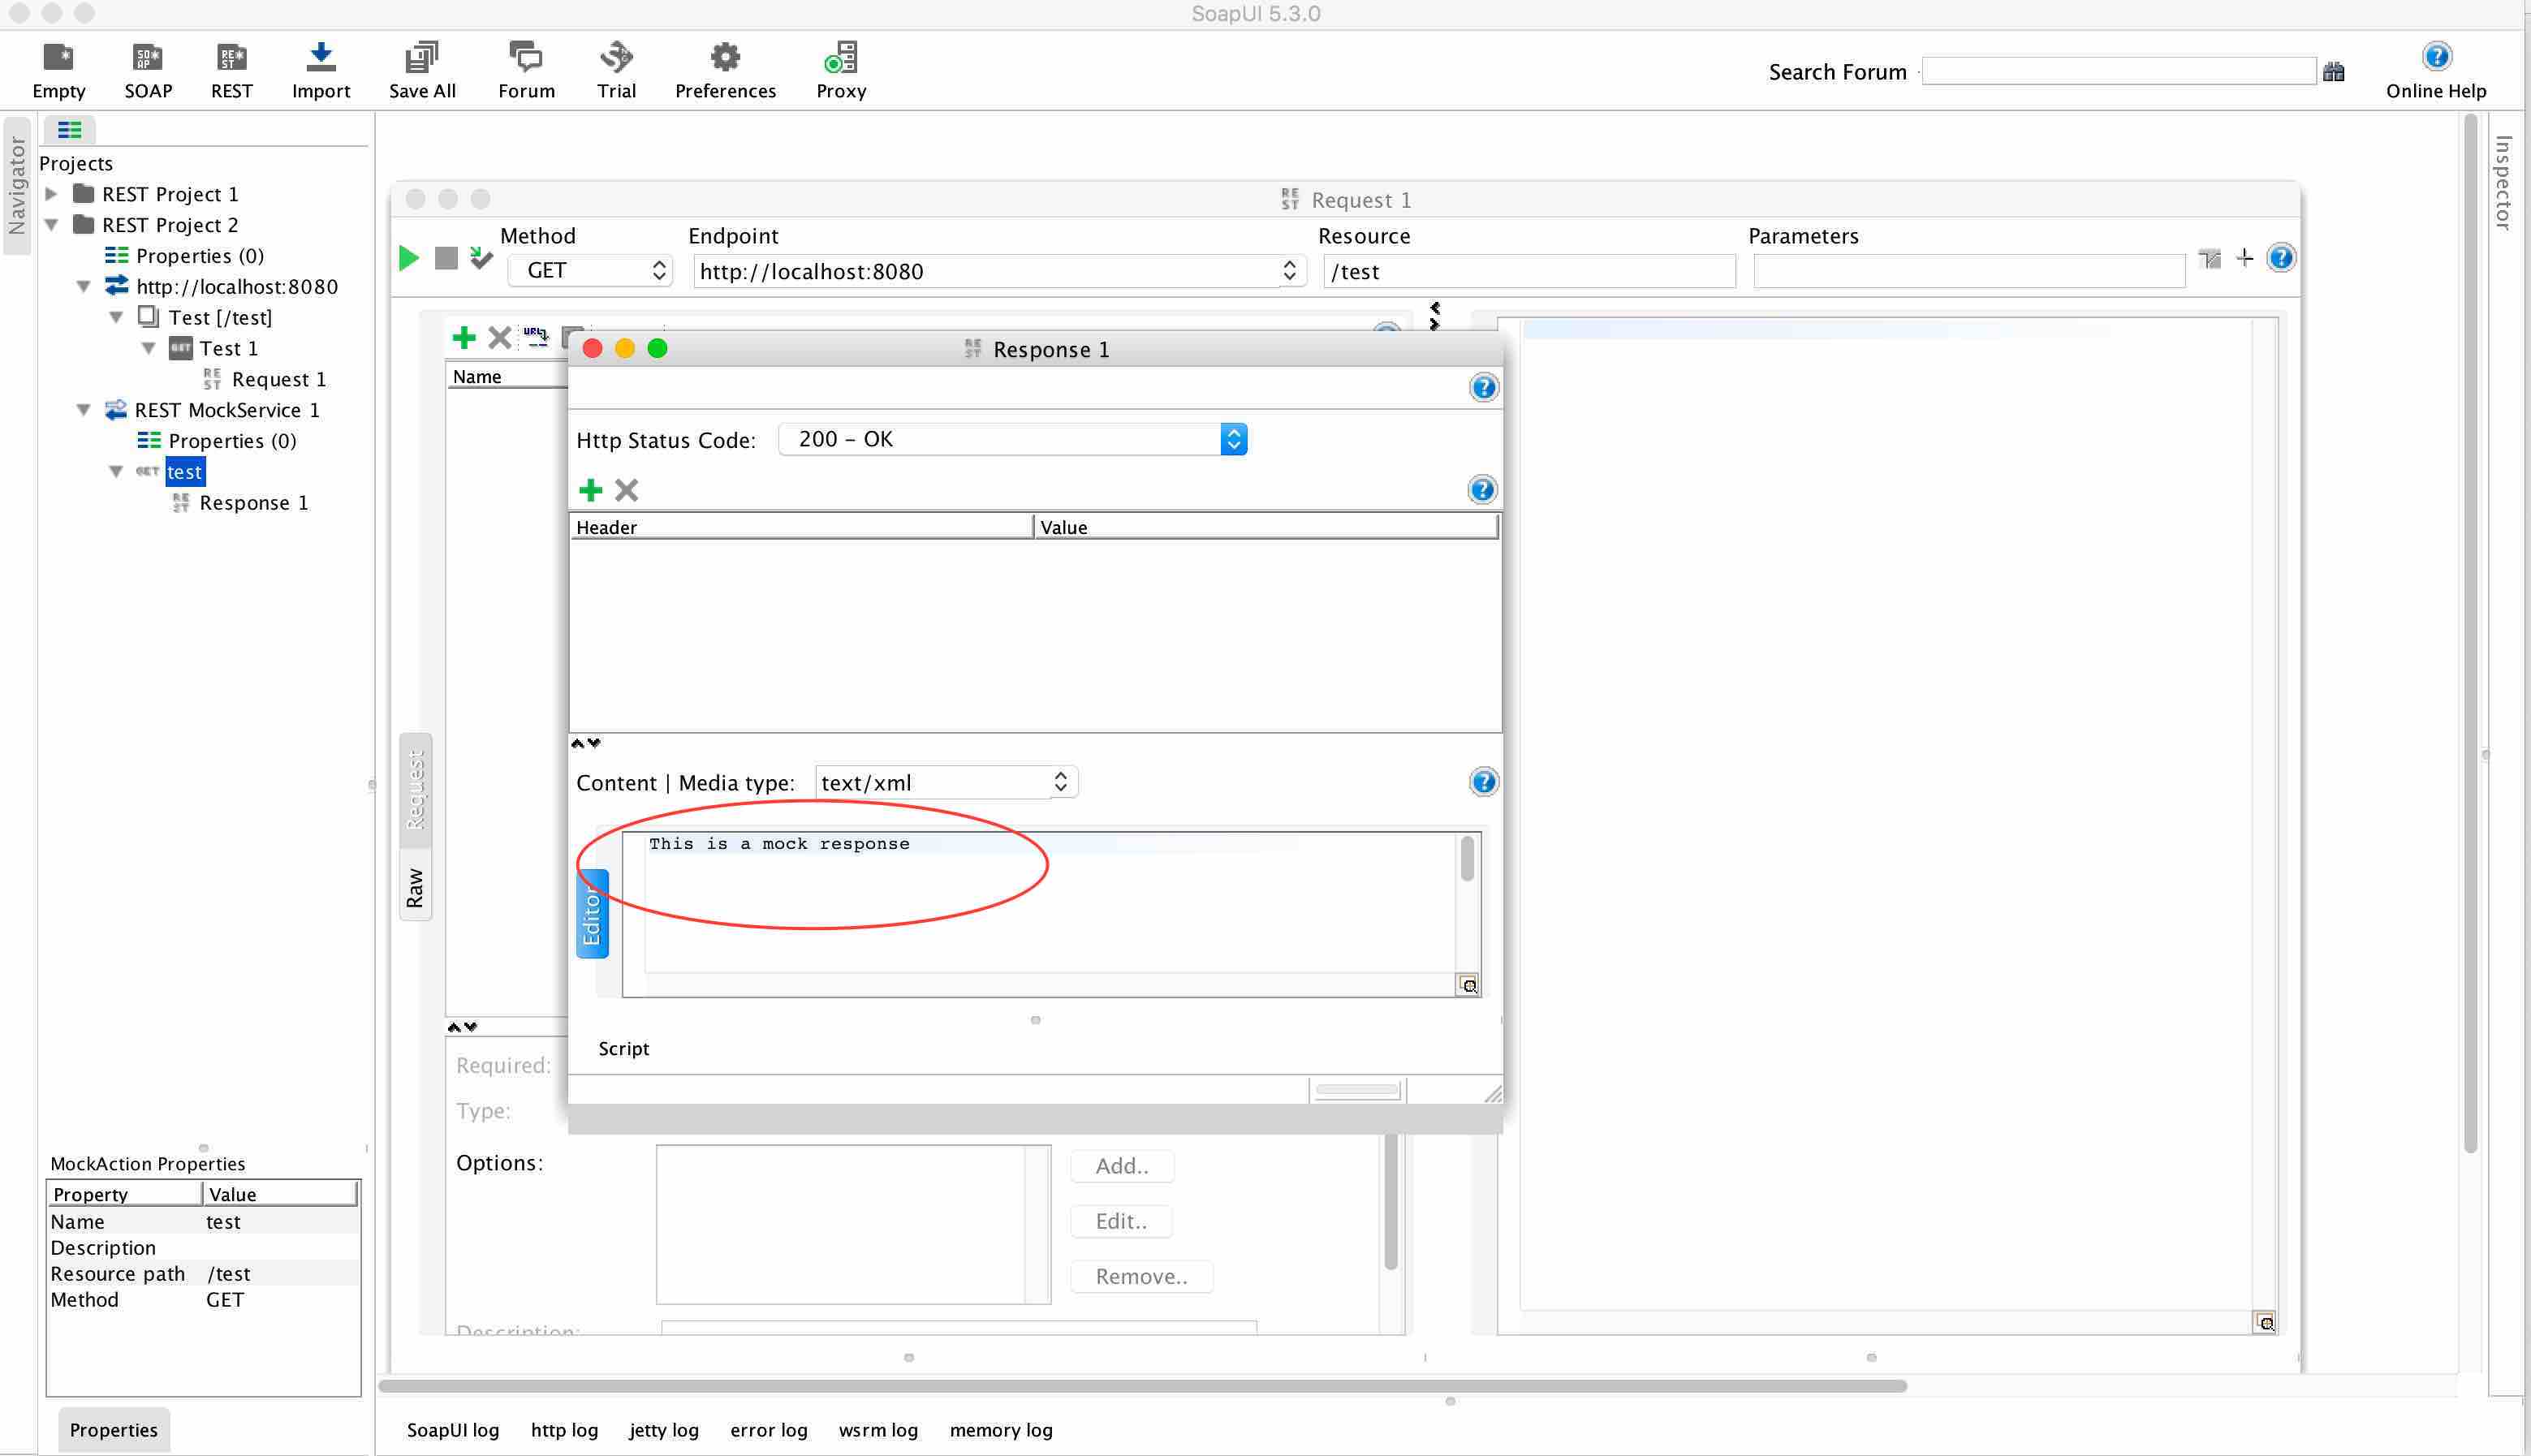Image resolution: width=2531 pixels, height=1456 pixels.
Task: Click zoom icon at response editor corner
Action: click(1468, 985)
